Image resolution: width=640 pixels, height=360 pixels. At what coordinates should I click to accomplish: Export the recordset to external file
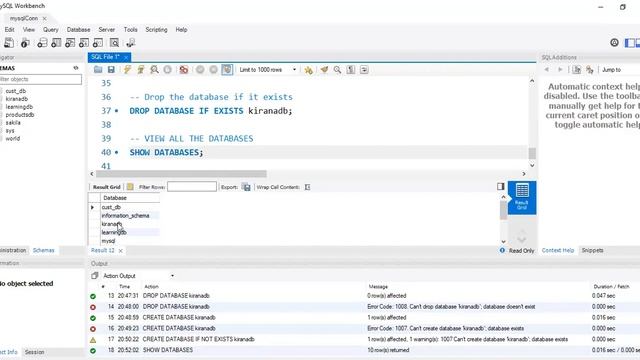pos(246,187)
